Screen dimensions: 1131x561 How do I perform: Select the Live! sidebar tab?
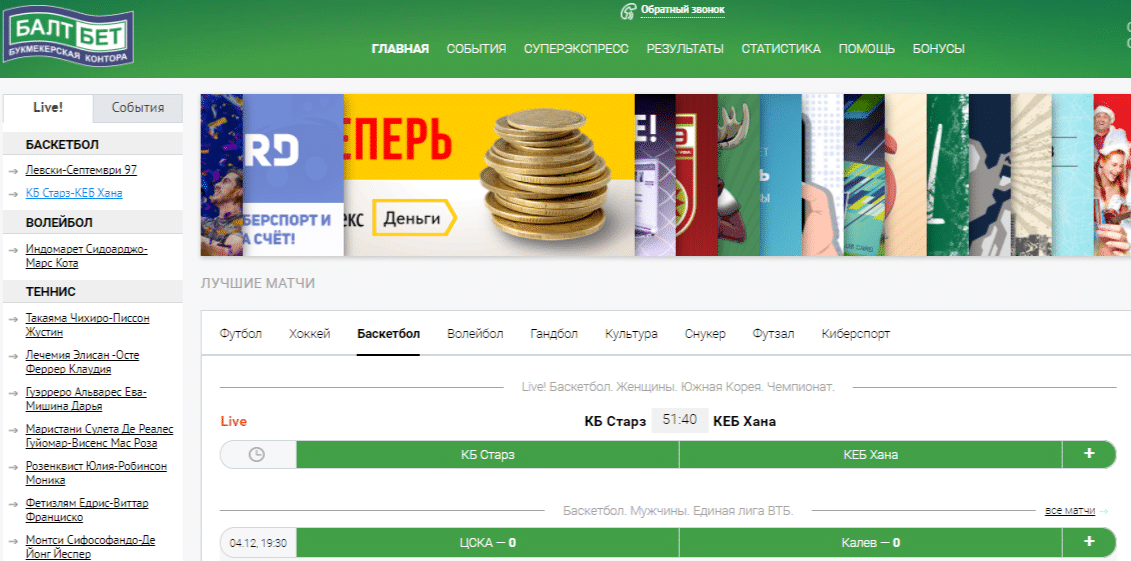tap(48, 108)
